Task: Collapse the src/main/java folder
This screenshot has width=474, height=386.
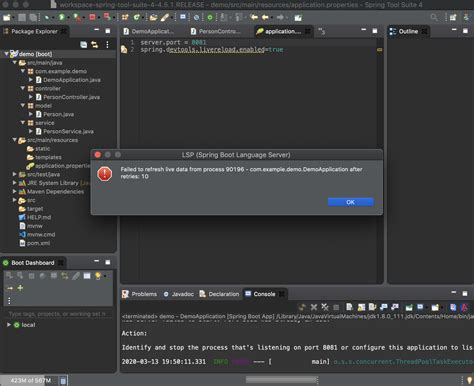Action: (x=15, y=62)
